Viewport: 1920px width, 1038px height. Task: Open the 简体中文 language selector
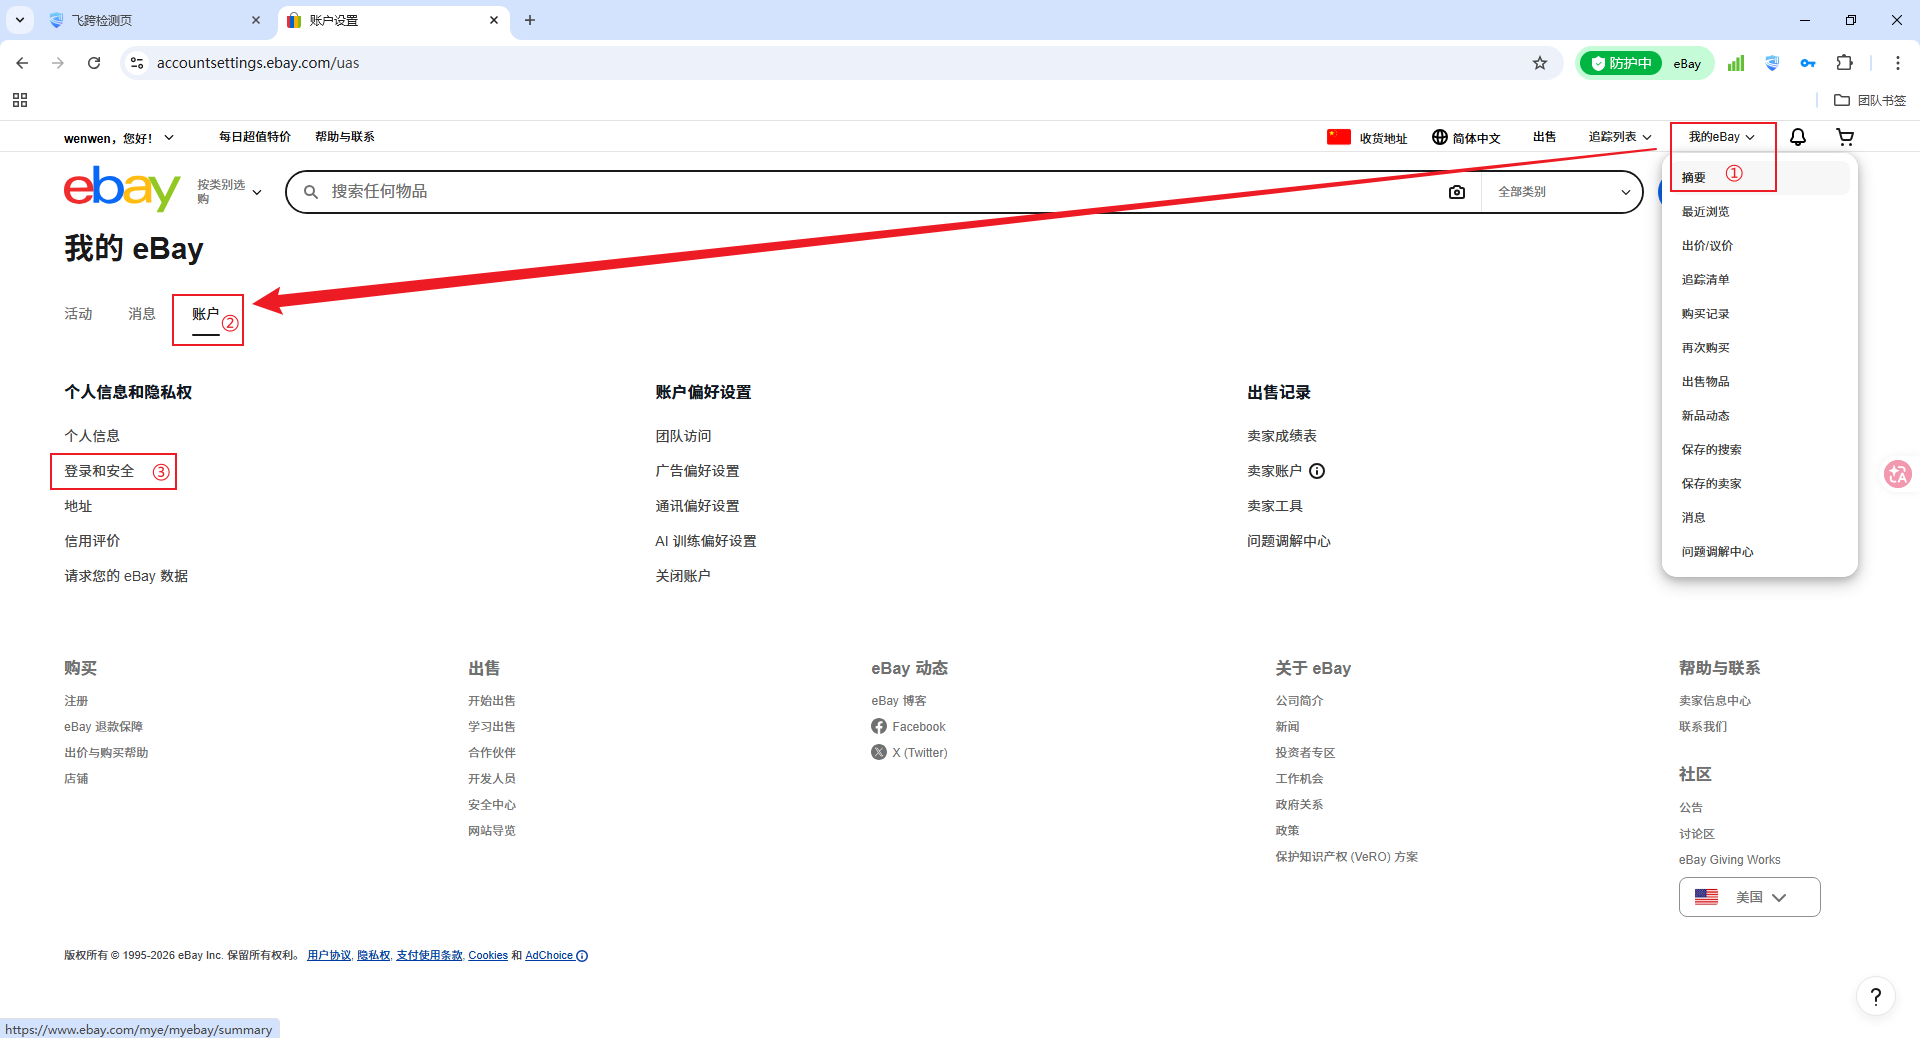click(x=1466, y=138)
